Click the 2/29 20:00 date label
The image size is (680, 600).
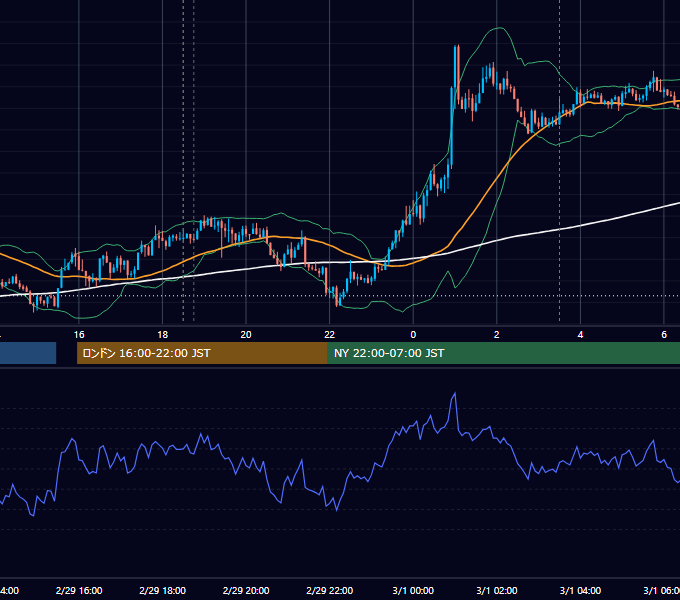[x=246, y=590]
